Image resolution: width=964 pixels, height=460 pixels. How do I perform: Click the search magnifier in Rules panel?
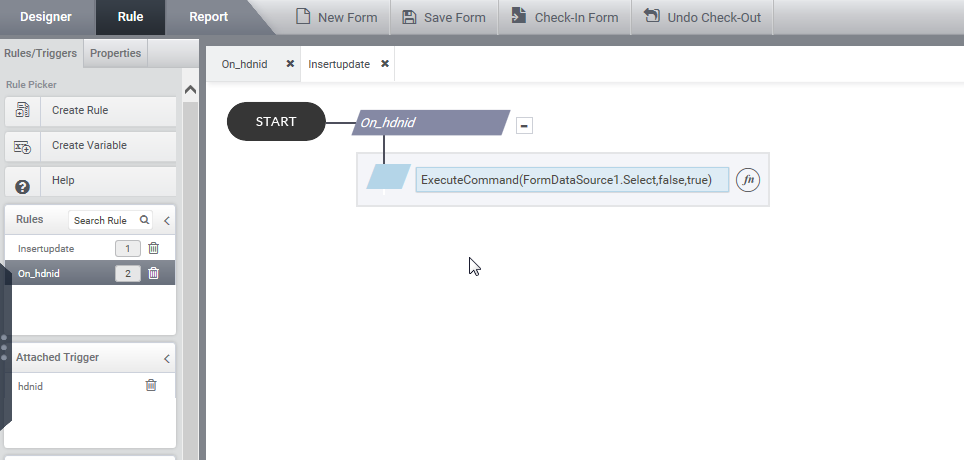tap(144, 220)
